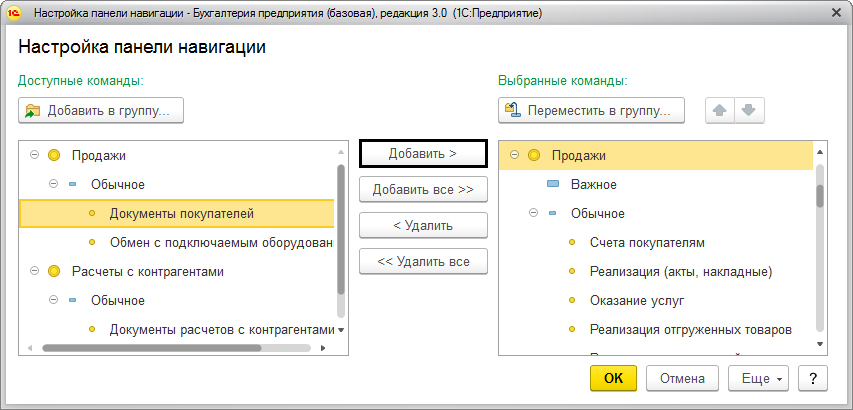Open the Еще dropdown menu

(x=759, y=378)
